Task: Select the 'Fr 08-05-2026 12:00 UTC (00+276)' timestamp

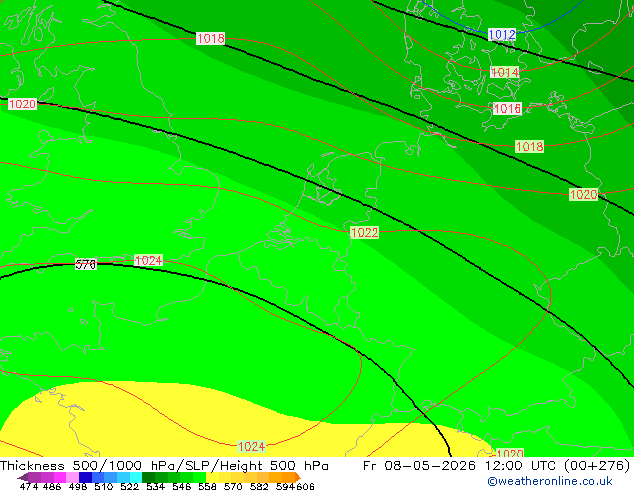Action: click(x=497, y=466)
